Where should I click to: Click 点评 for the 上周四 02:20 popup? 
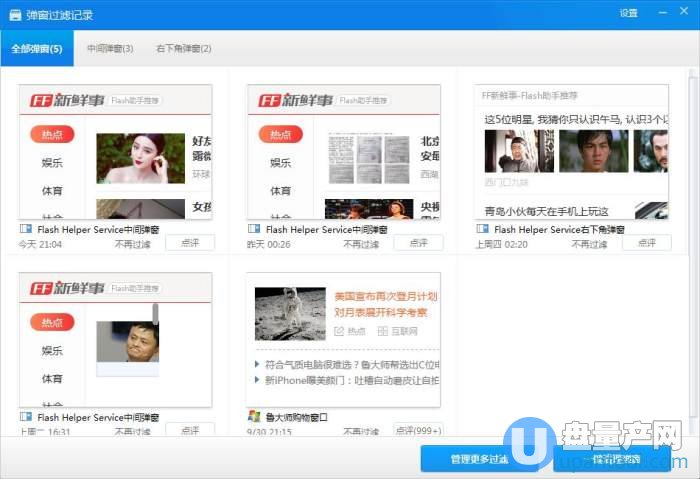[647, 243]
